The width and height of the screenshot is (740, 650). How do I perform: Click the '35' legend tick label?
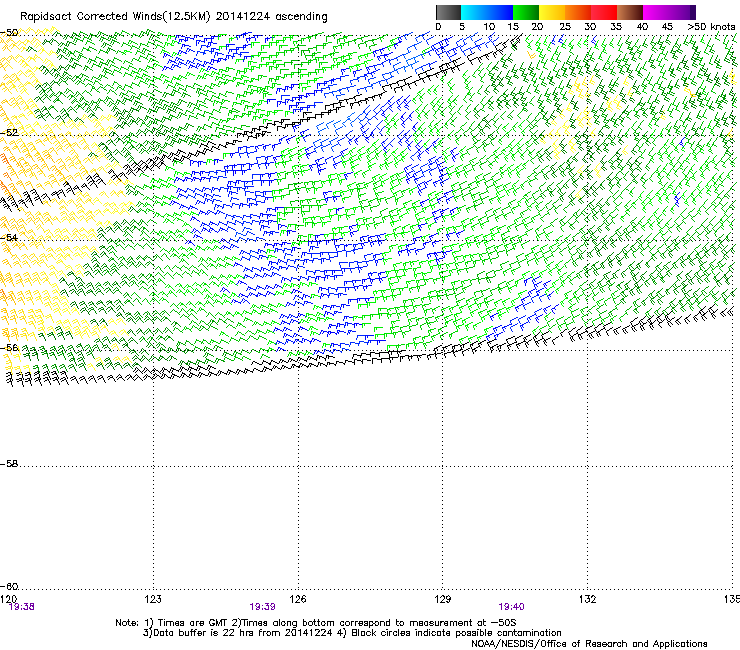(x=616, y=27)
